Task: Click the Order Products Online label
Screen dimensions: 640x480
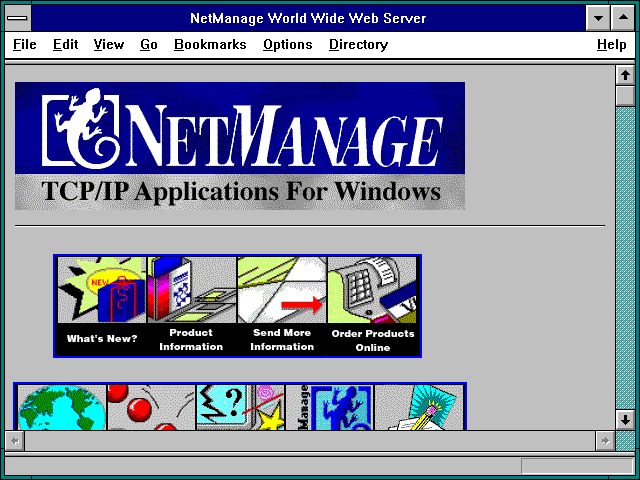Action: tap(373, 340)
